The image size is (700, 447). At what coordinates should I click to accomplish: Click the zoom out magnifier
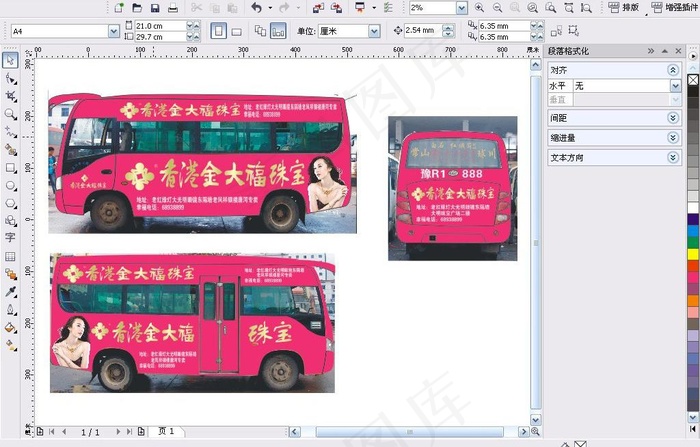[x=497, y=7]
